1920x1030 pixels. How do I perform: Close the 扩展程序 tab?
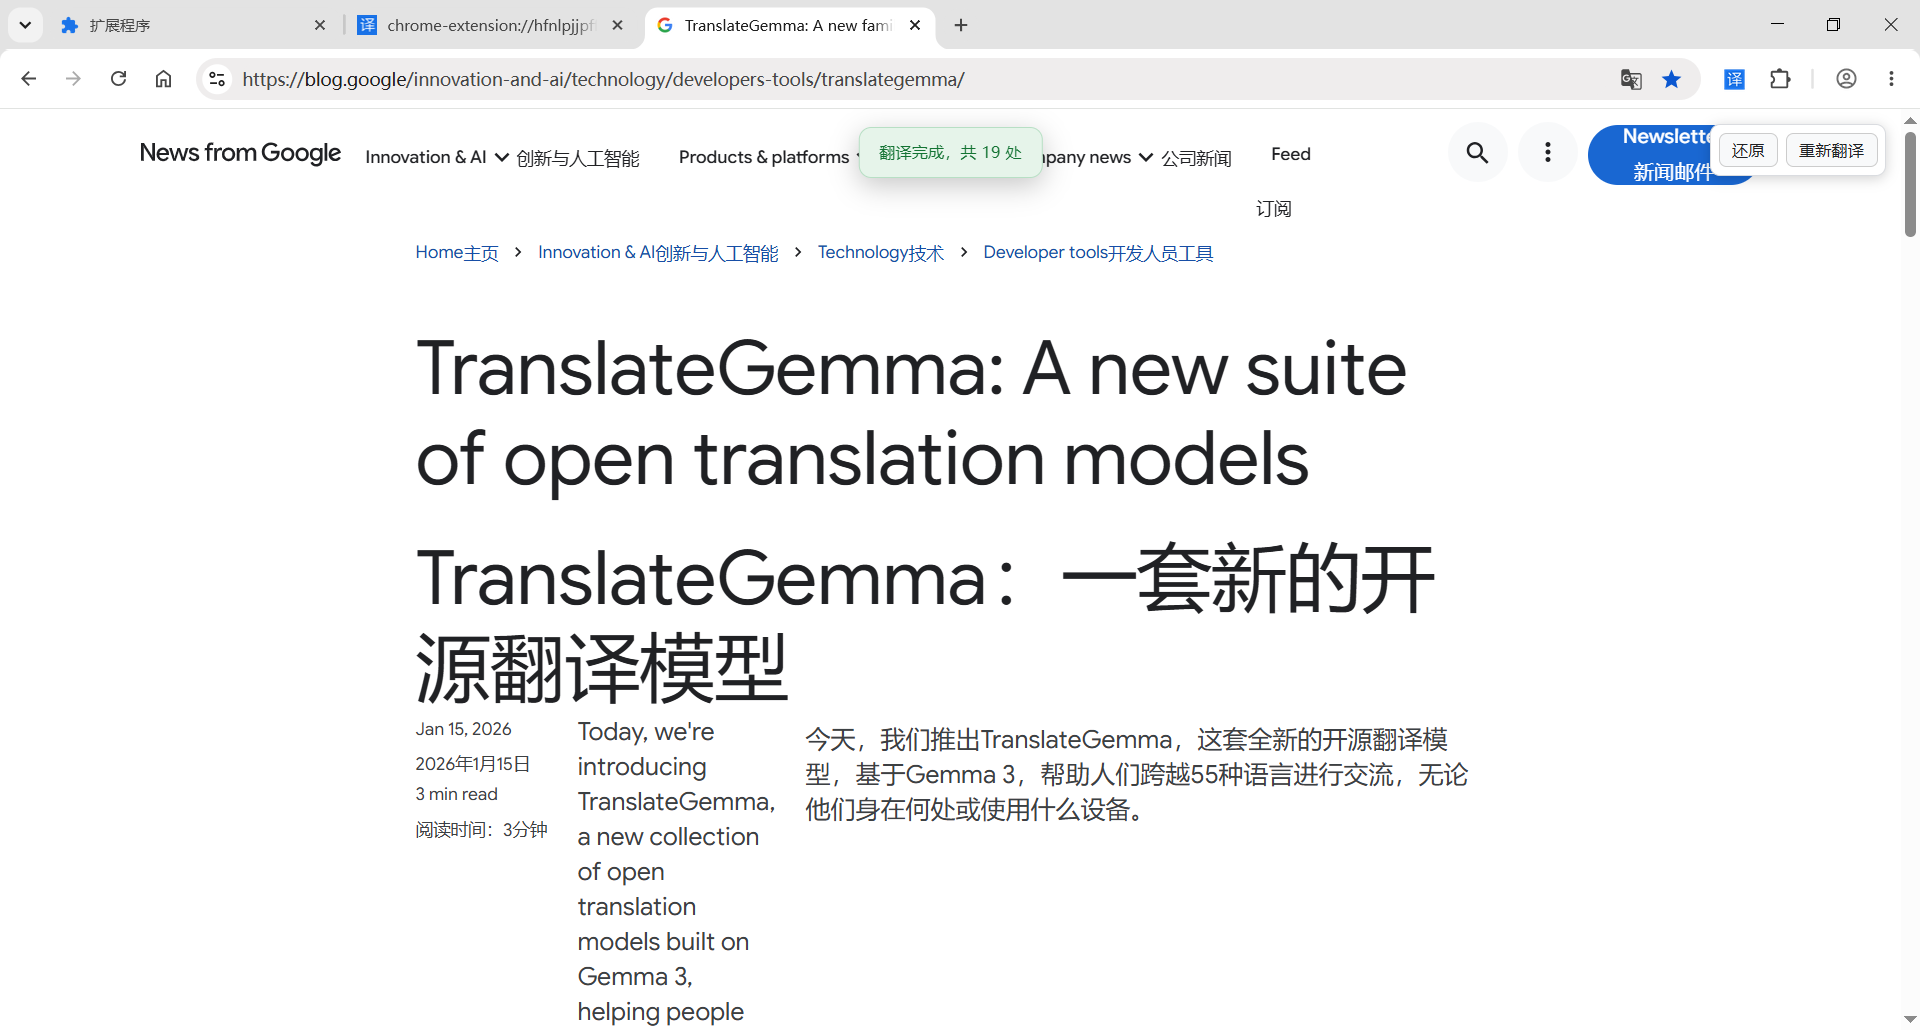pos(320,25)
